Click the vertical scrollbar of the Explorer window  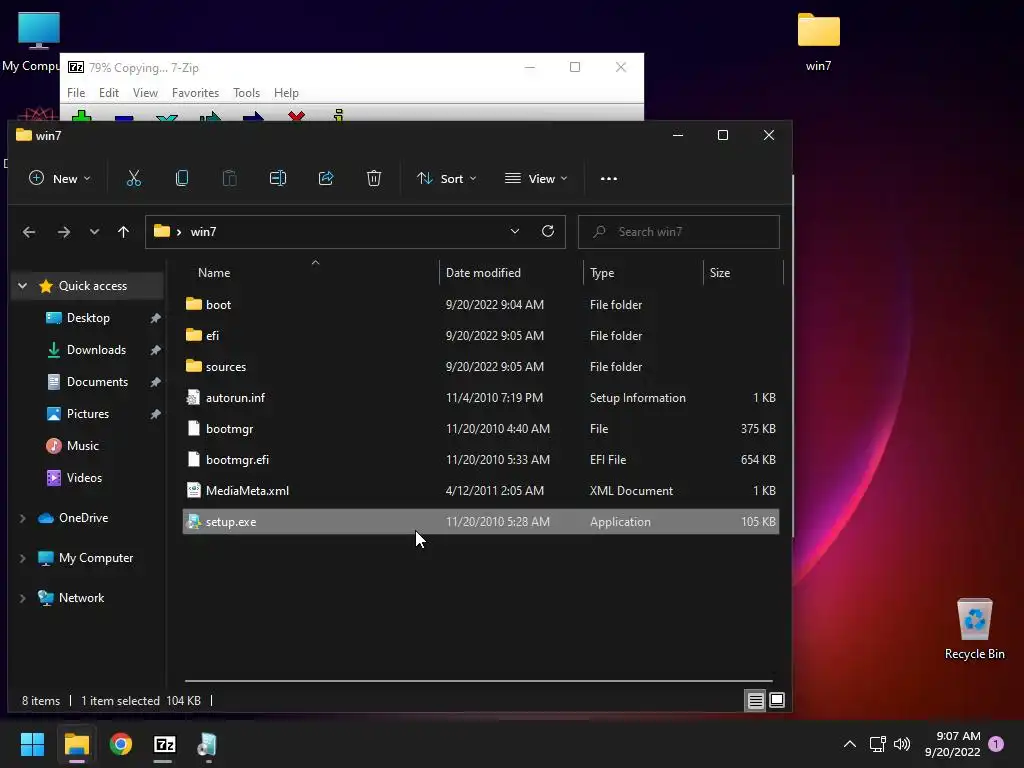tap(793, 356)
